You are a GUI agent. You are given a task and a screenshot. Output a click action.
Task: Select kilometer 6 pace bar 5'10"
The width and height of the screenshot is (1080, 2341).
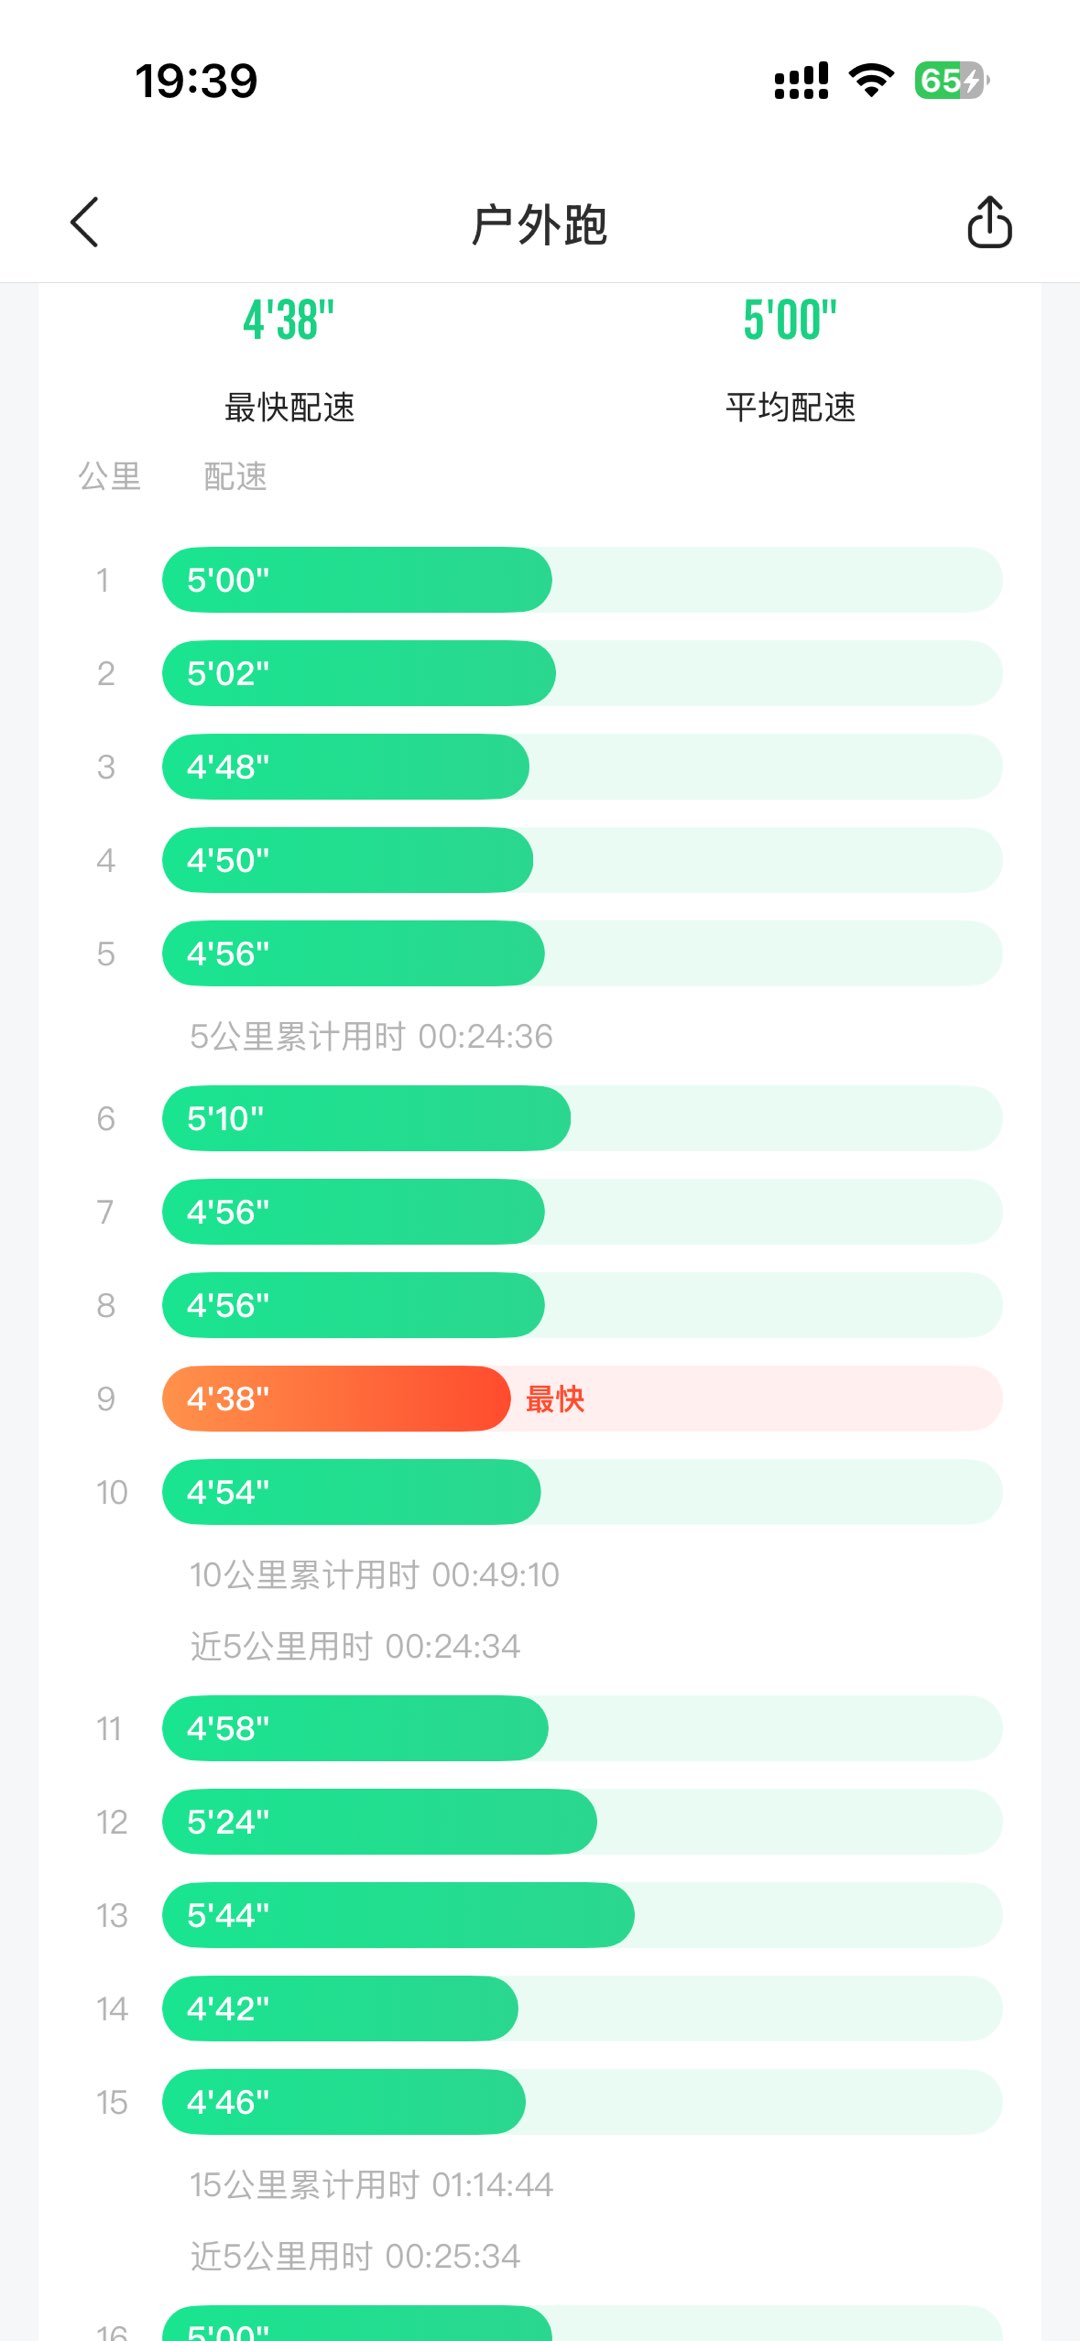(366, 1118)
